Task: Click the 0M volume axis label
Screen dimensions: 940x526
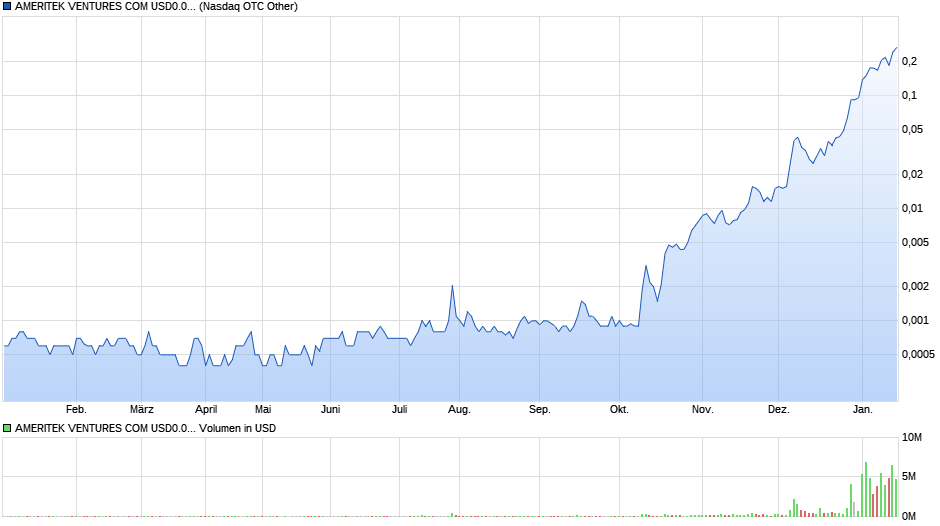Action: (909, 516)
